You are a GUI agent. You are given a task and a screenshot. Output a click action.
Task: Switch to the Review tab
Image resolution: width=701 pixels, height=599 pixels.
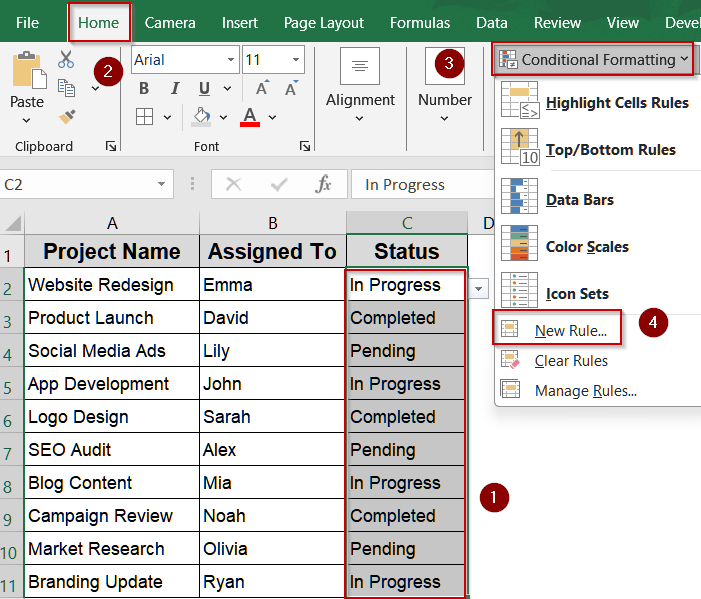[x=557, y=23]
